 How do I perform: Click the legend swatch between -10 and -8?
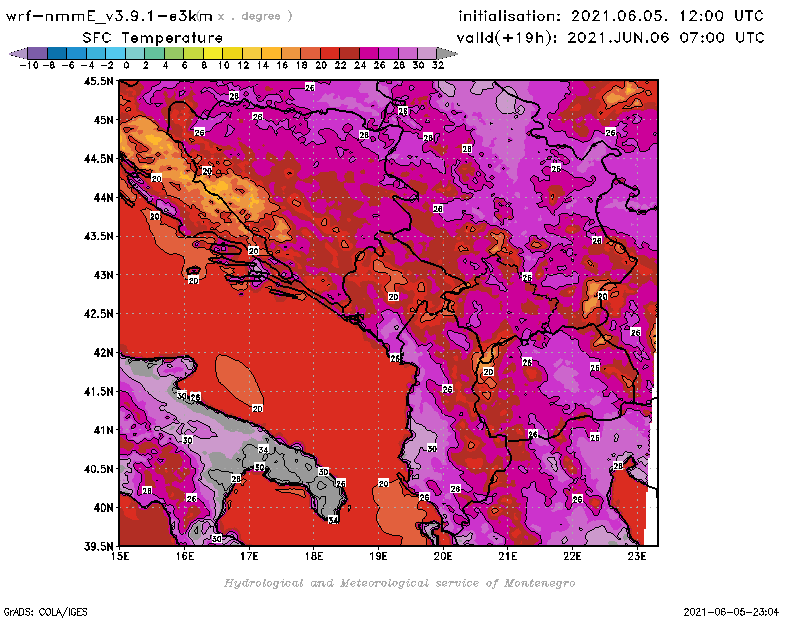pyautogui.click(x=38, y=53)
